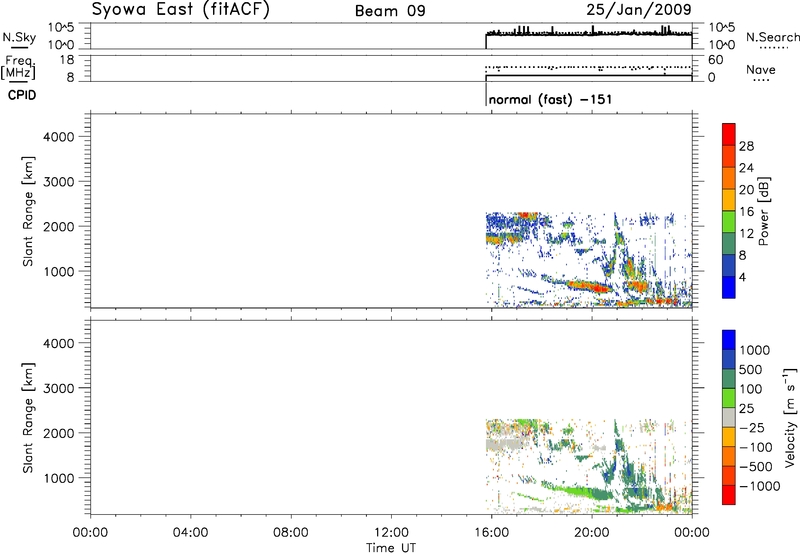Image resolution: width=800 pixels, height=554 pixels.
Task: Click the 'Velocity [m s-1]' colorbar title
Action: pos(790,417)
